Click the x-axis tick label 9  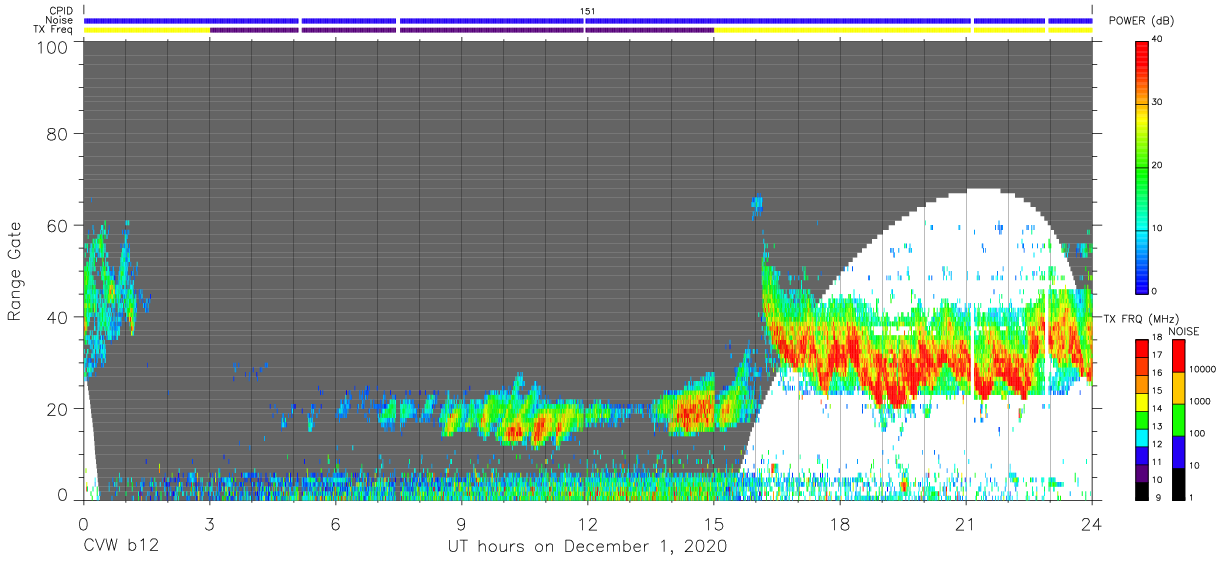(x=461, y=523)
